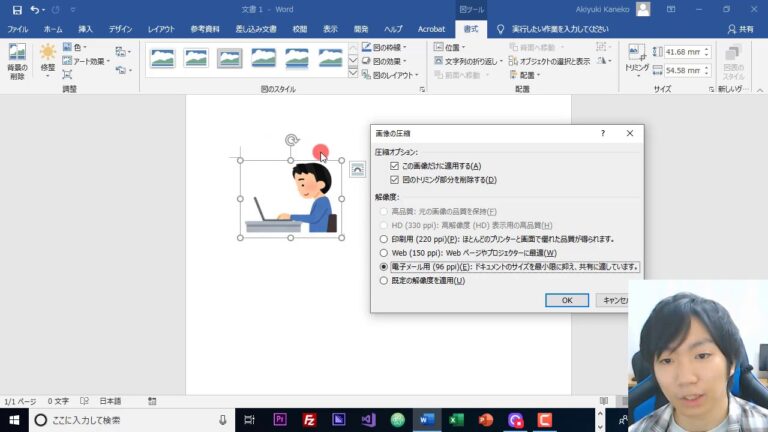
Task: Select the 印刷用 (220 ppi) radio option
Action: pyautogui.click(x=384, y=239)
